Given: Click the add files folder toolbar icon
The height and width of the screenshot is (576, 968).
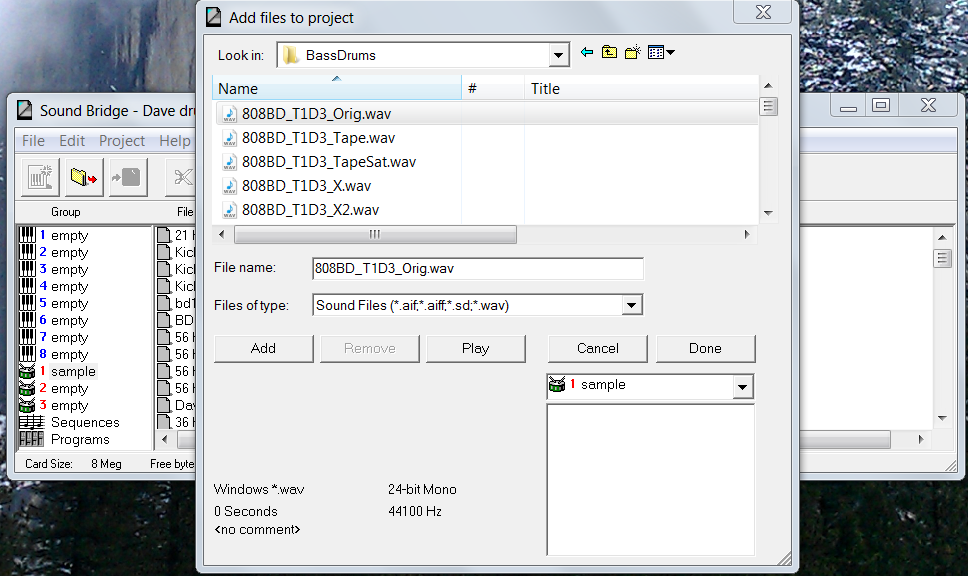Looking at the screenshot, I should (85, 177).
